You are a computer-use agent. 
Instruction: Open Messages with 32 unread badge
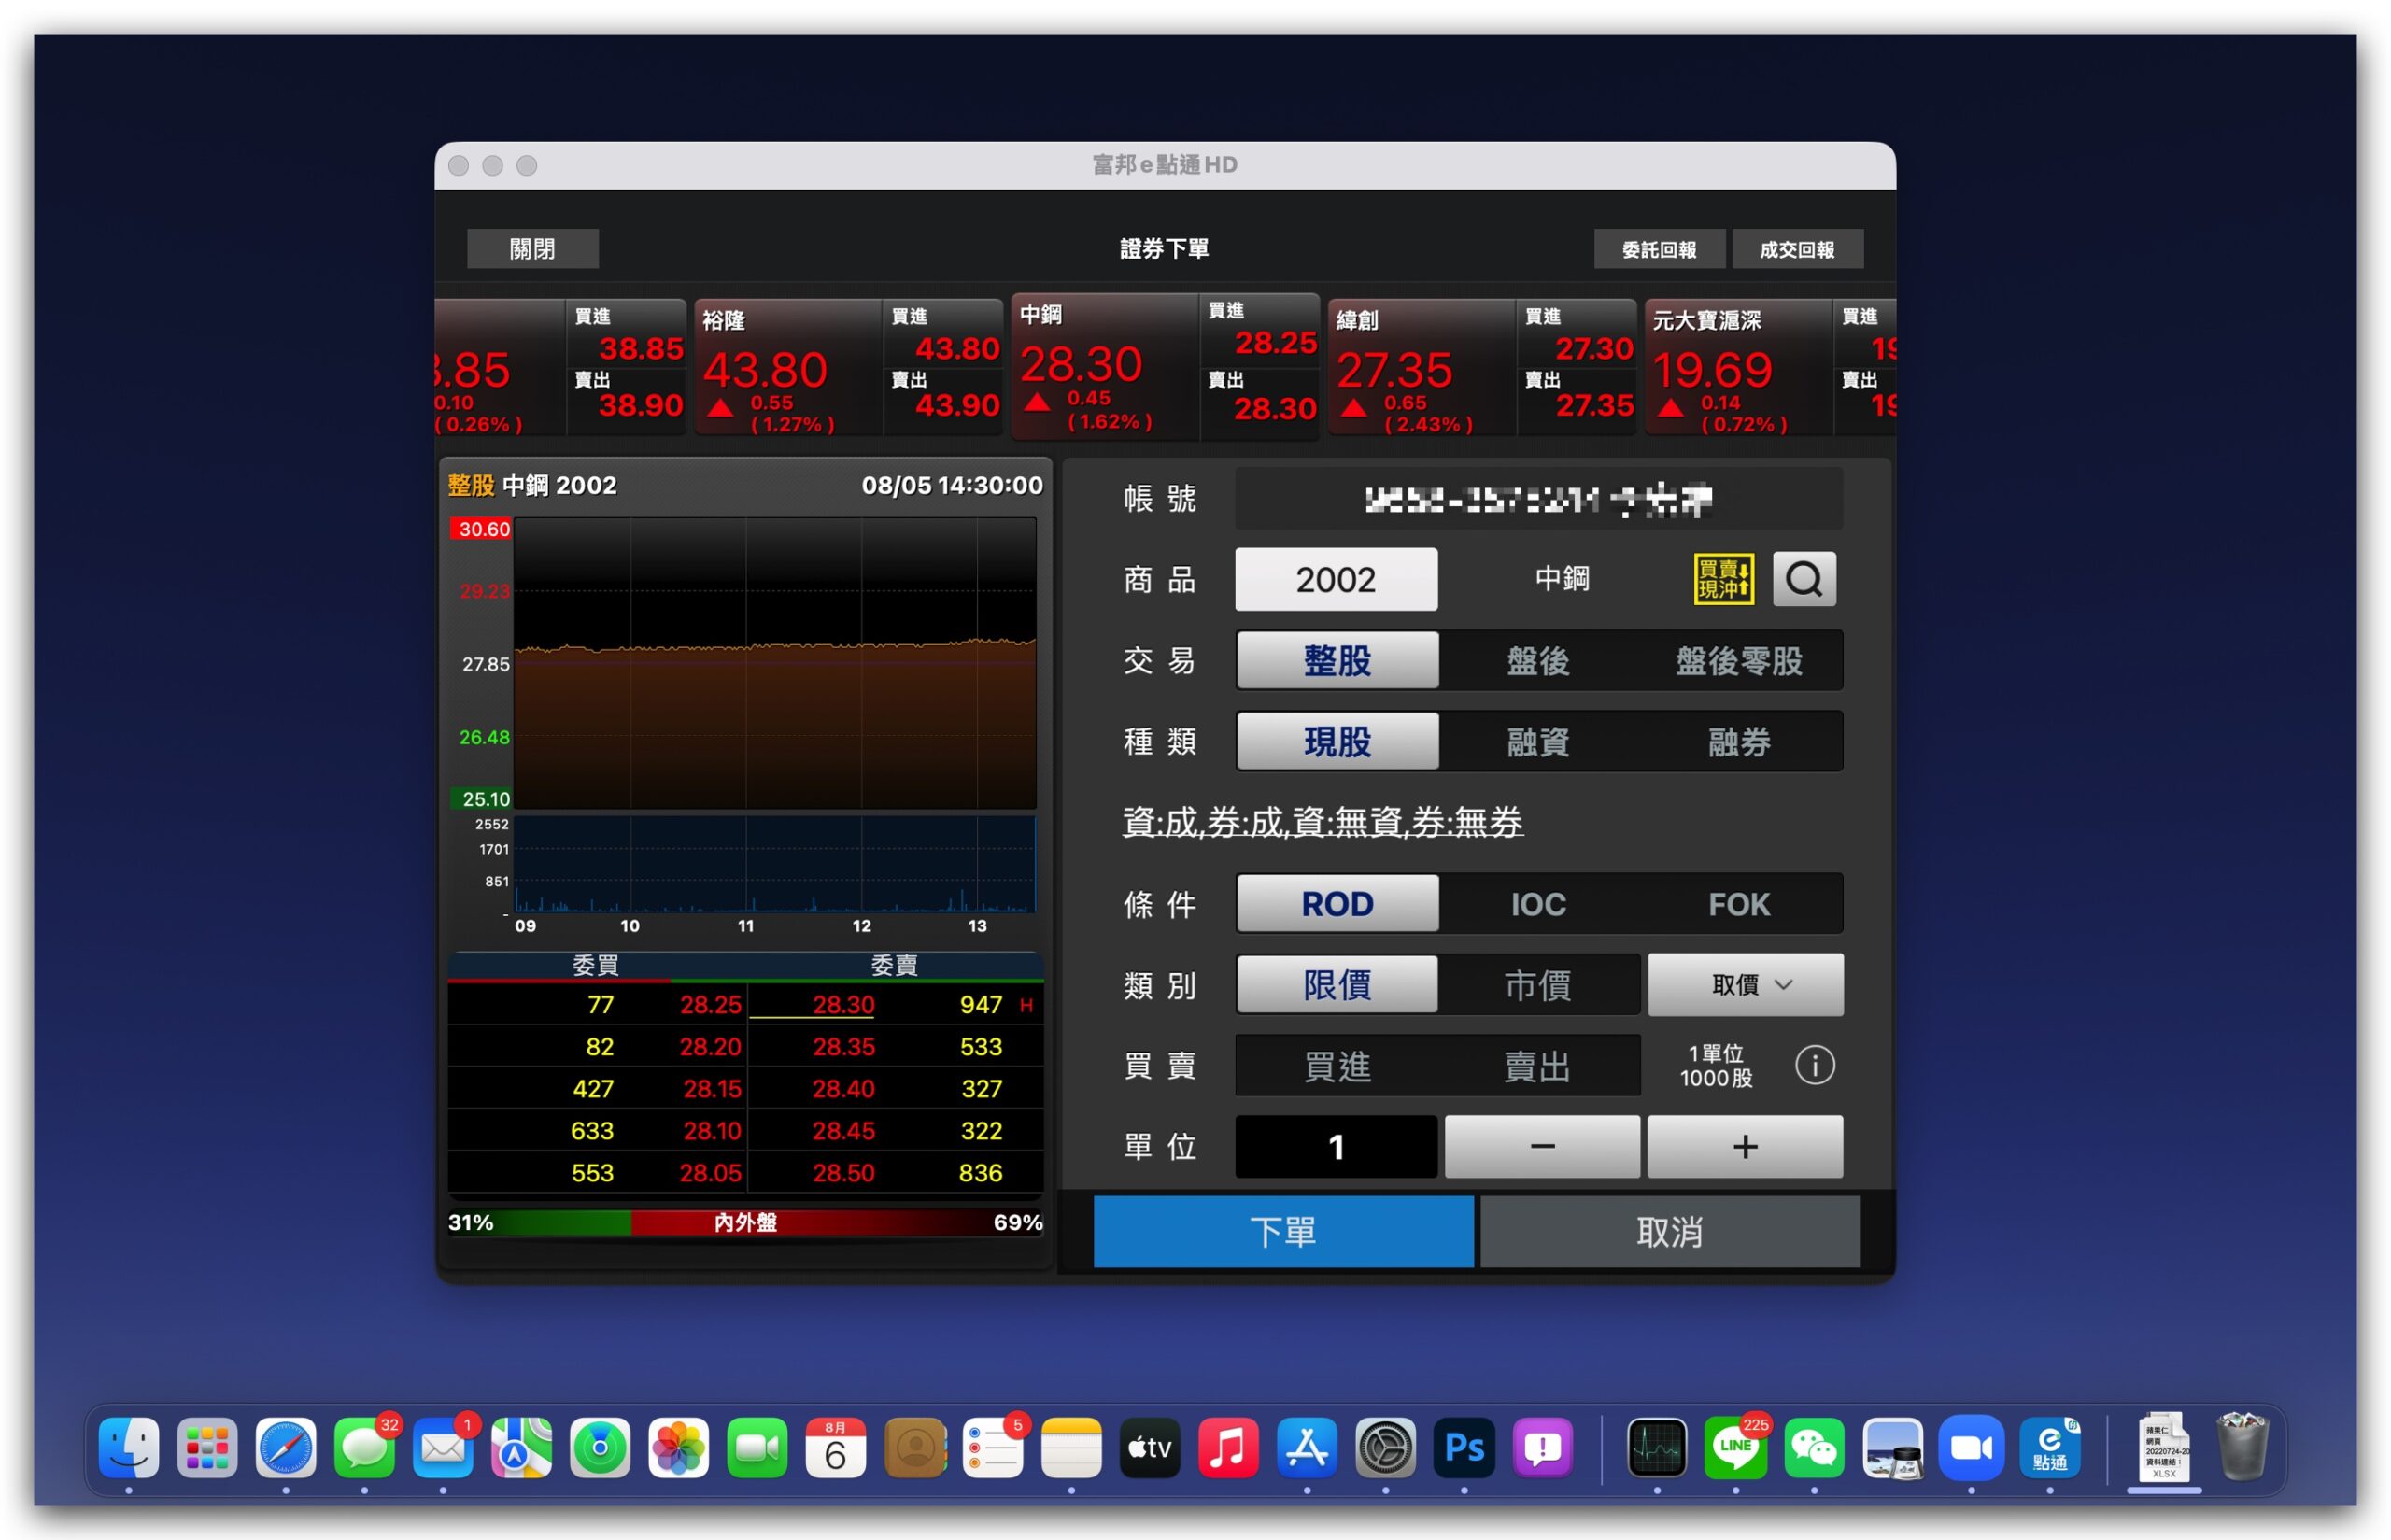pos(364,1447)
